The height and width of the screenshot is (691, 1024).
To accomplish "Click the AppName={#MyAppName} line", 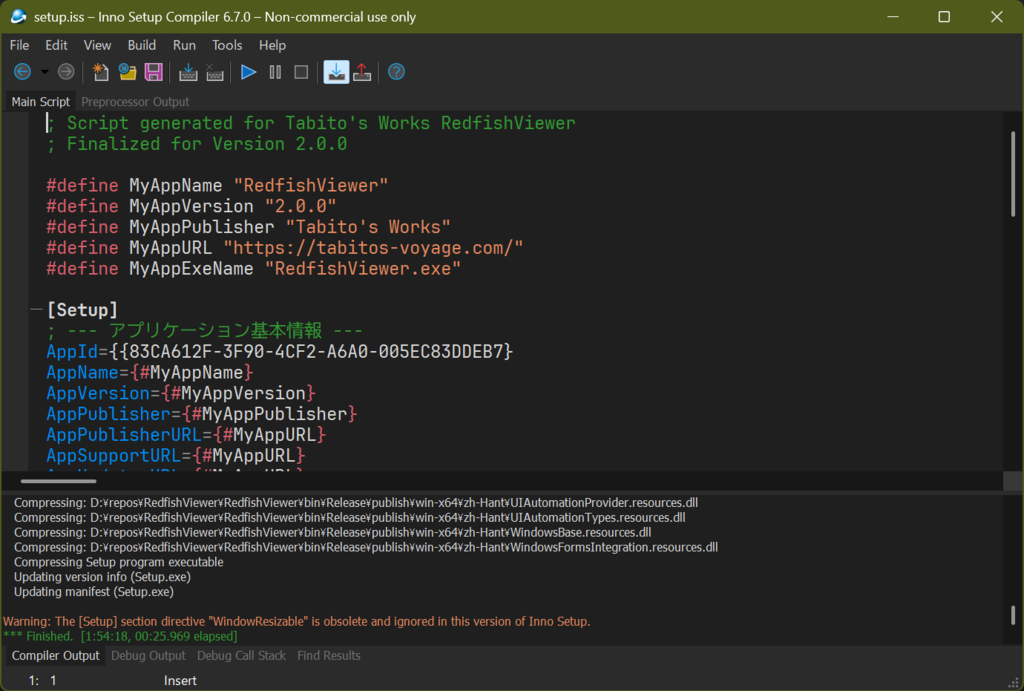I will pyautogui.click(x=150, y=372).
